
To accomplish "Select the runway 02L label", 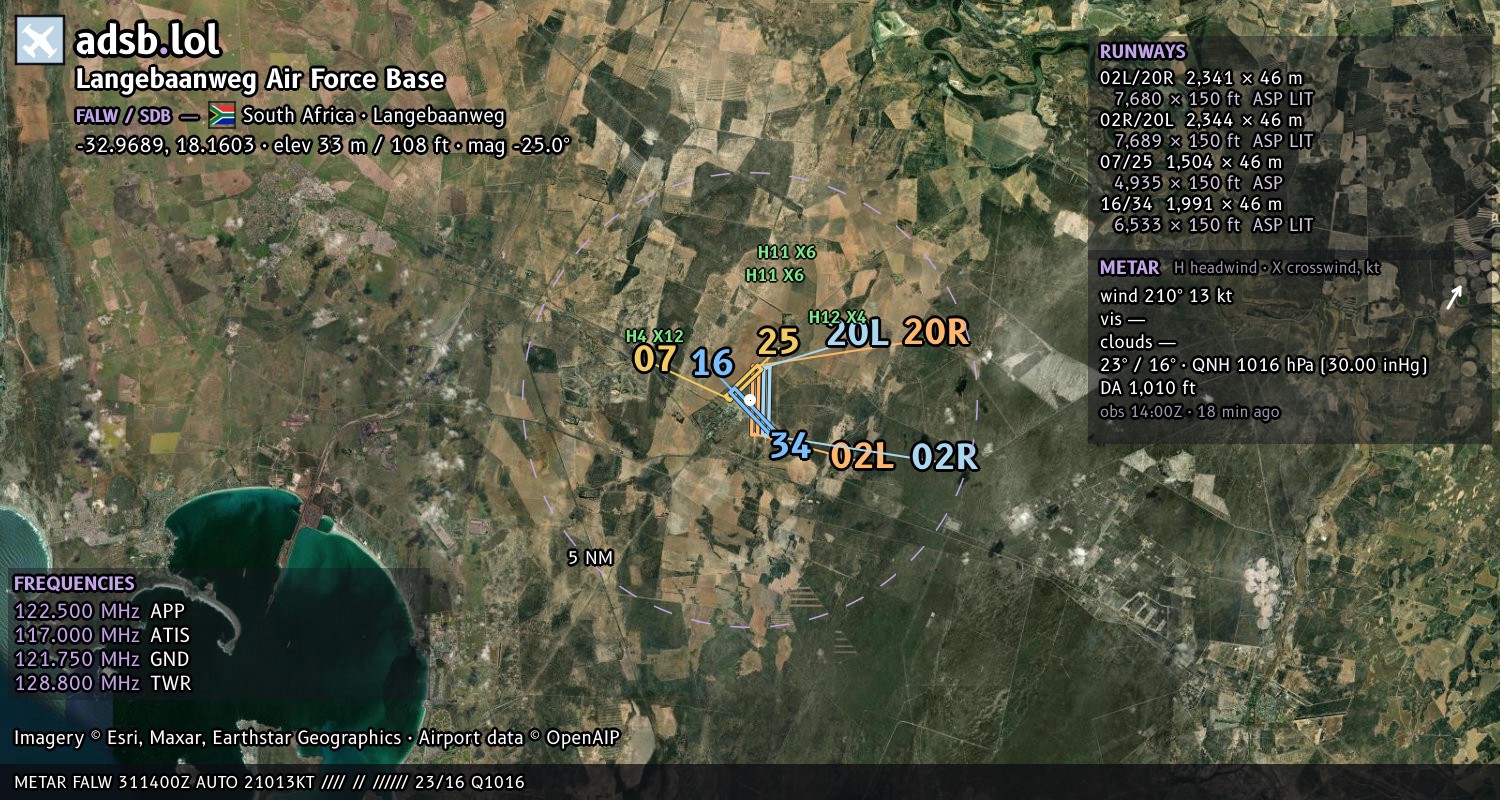I will point(862,456).
